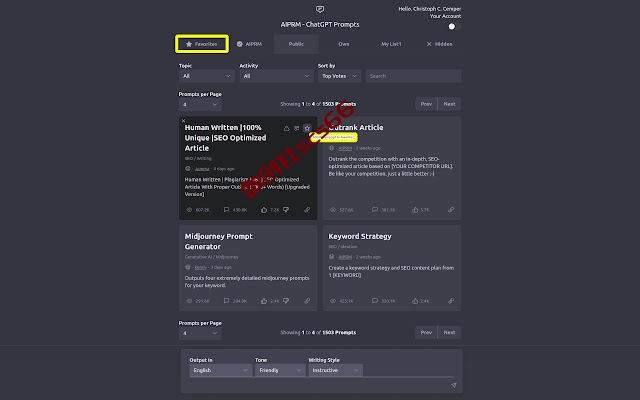Copy link of Human Written prompt
The height and width of the screenshot is (400, 640).
click(x=307, y=210)
